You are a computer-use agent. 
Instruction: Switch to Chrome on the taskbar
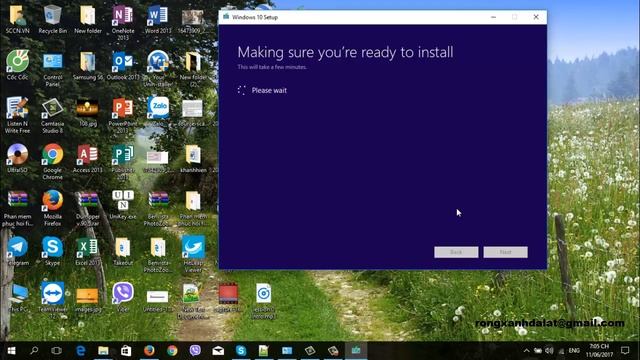[172, 351]
